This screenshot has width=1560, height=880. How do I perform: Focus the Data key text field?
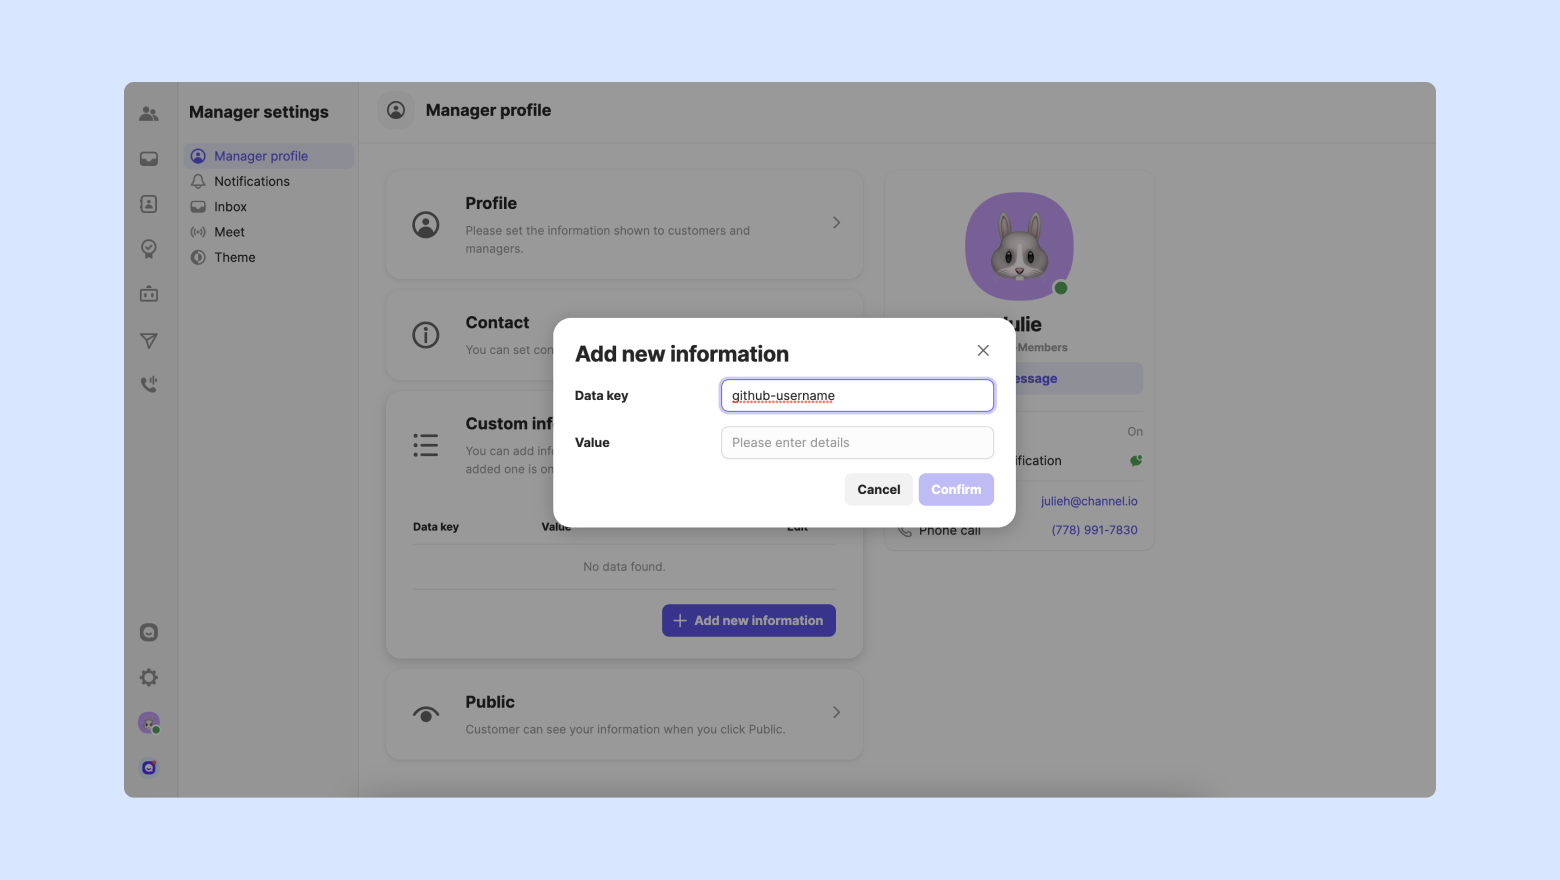pyautogui.click(x=857, y=396)
